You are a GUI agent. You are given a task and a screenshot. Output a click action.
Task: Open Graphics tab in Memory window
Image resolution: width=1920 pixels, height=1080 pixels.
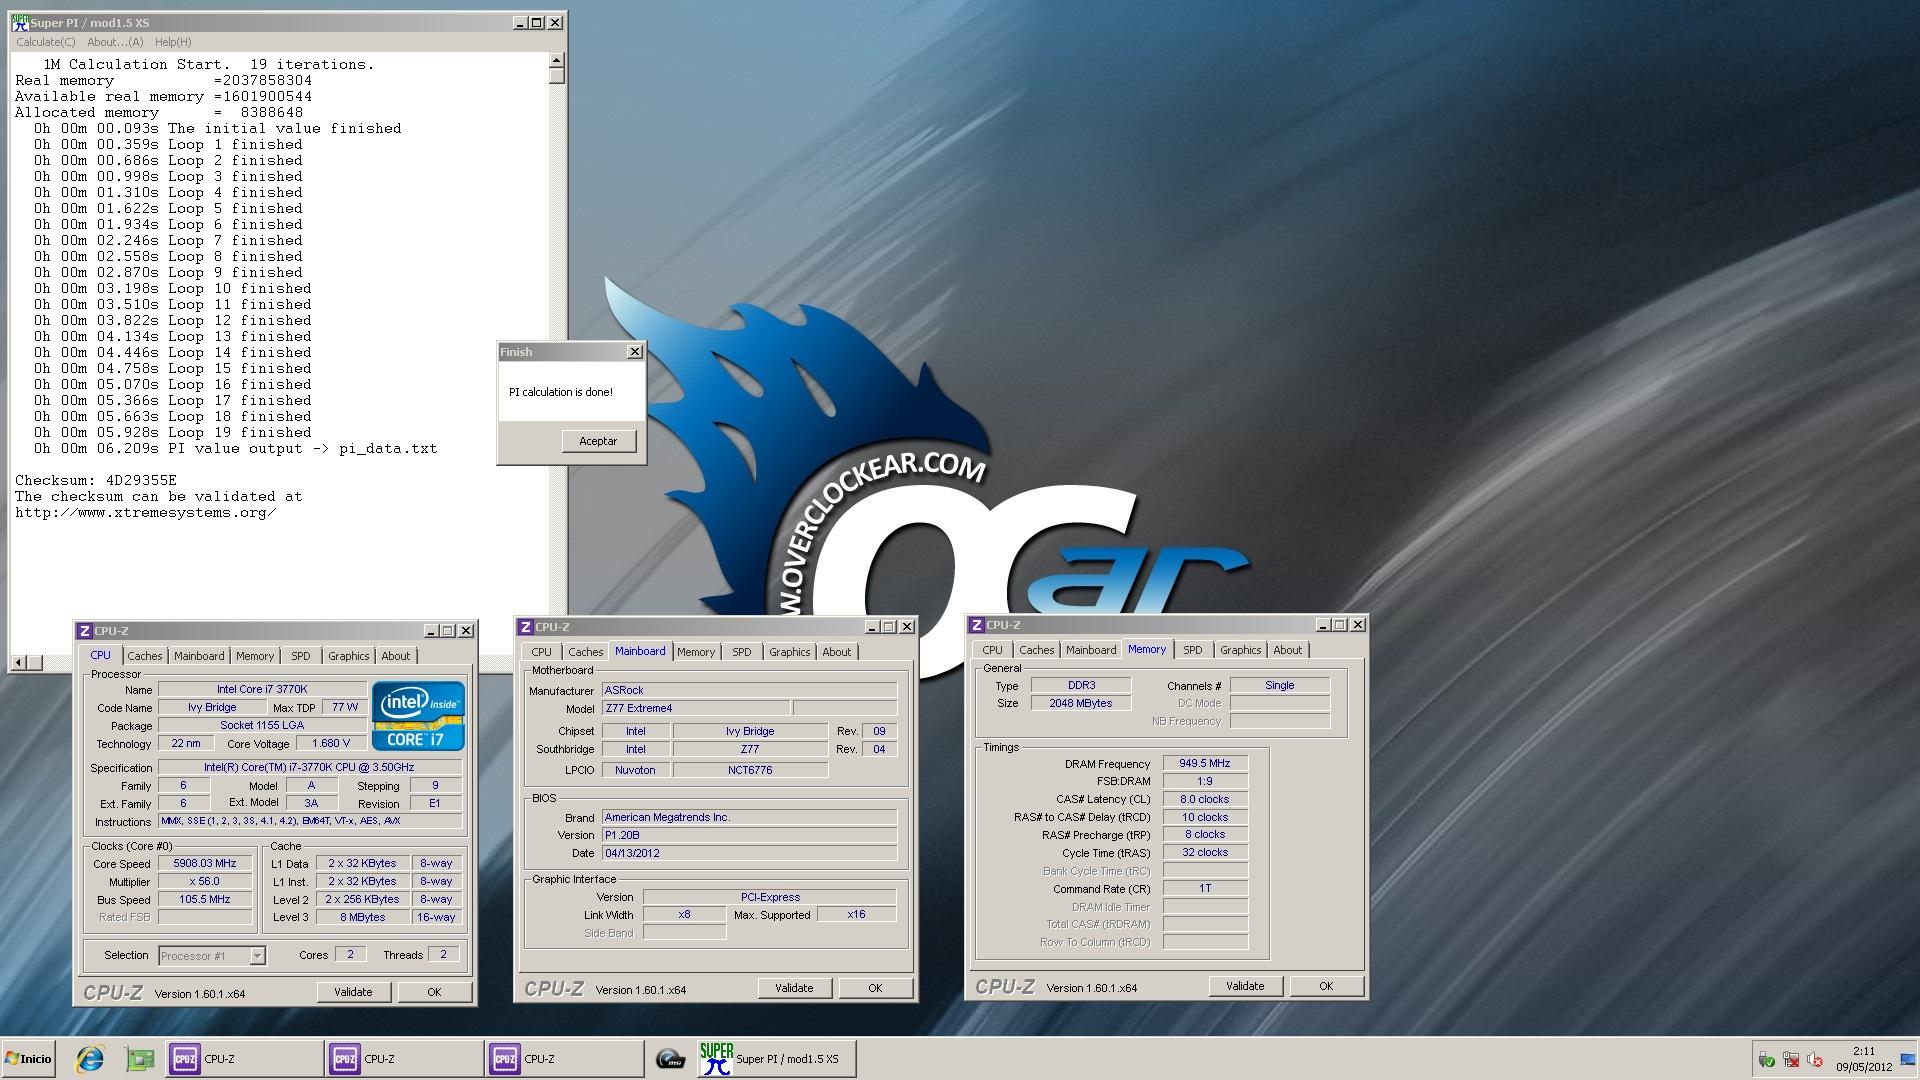point(1240,650)
